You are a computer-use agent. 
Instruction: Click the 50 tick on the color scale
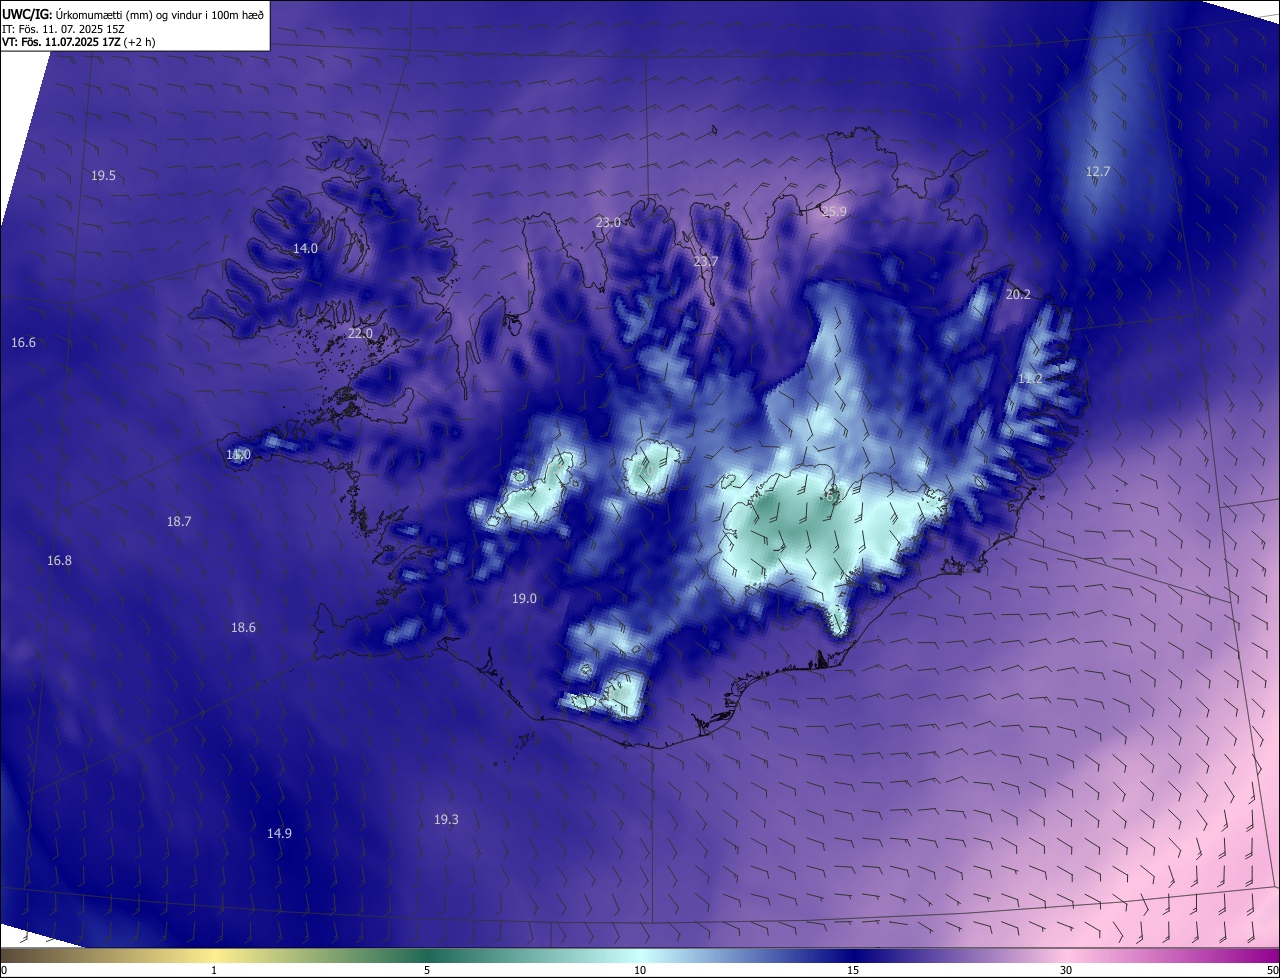click(x=1272, y=970)
